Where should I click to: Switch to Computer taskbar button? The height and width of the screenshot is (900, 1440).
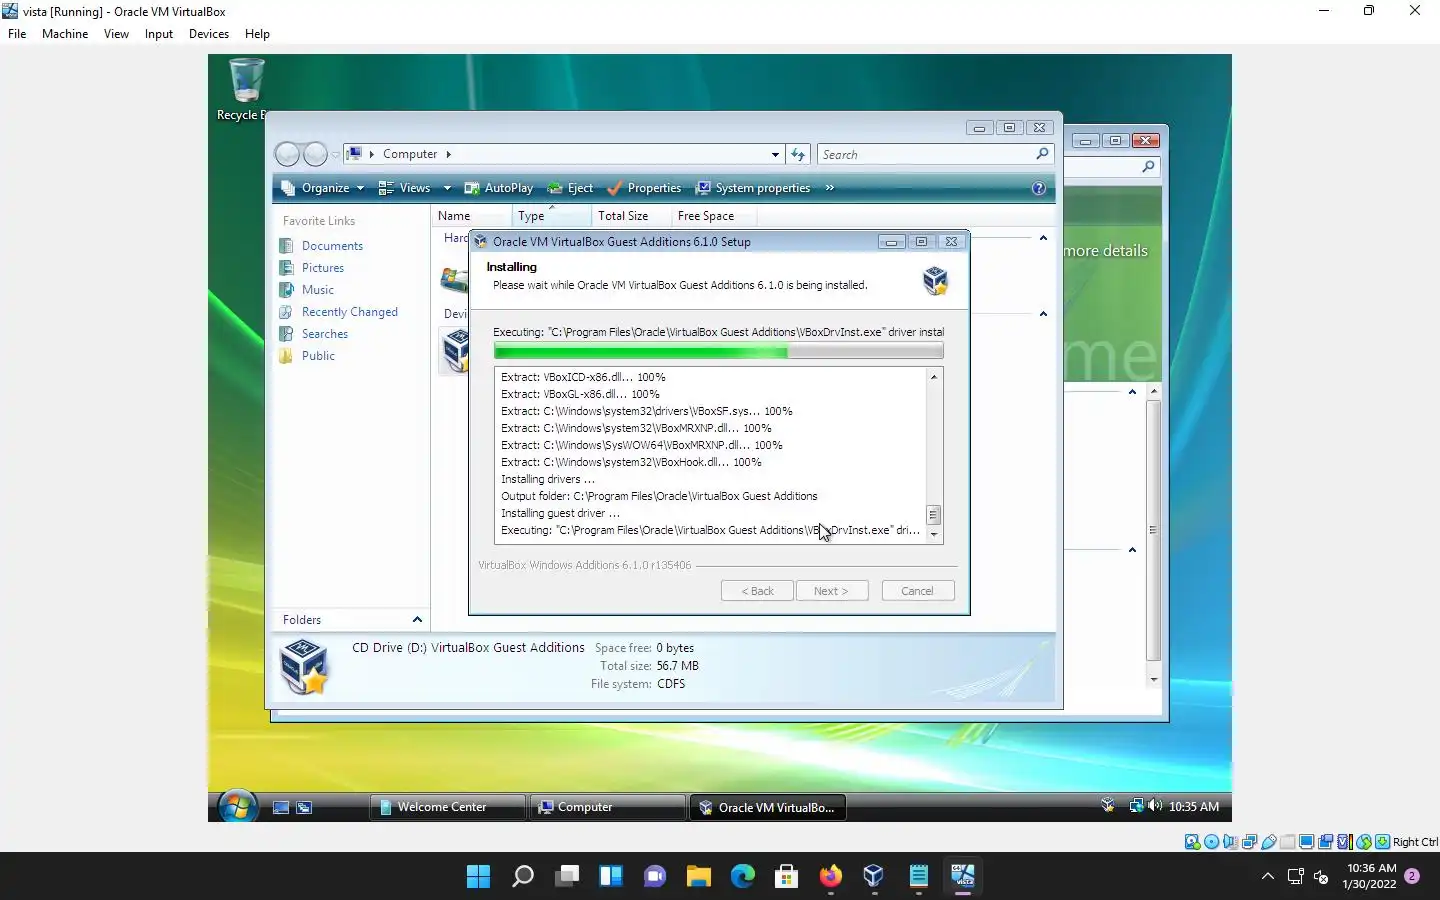608,807
